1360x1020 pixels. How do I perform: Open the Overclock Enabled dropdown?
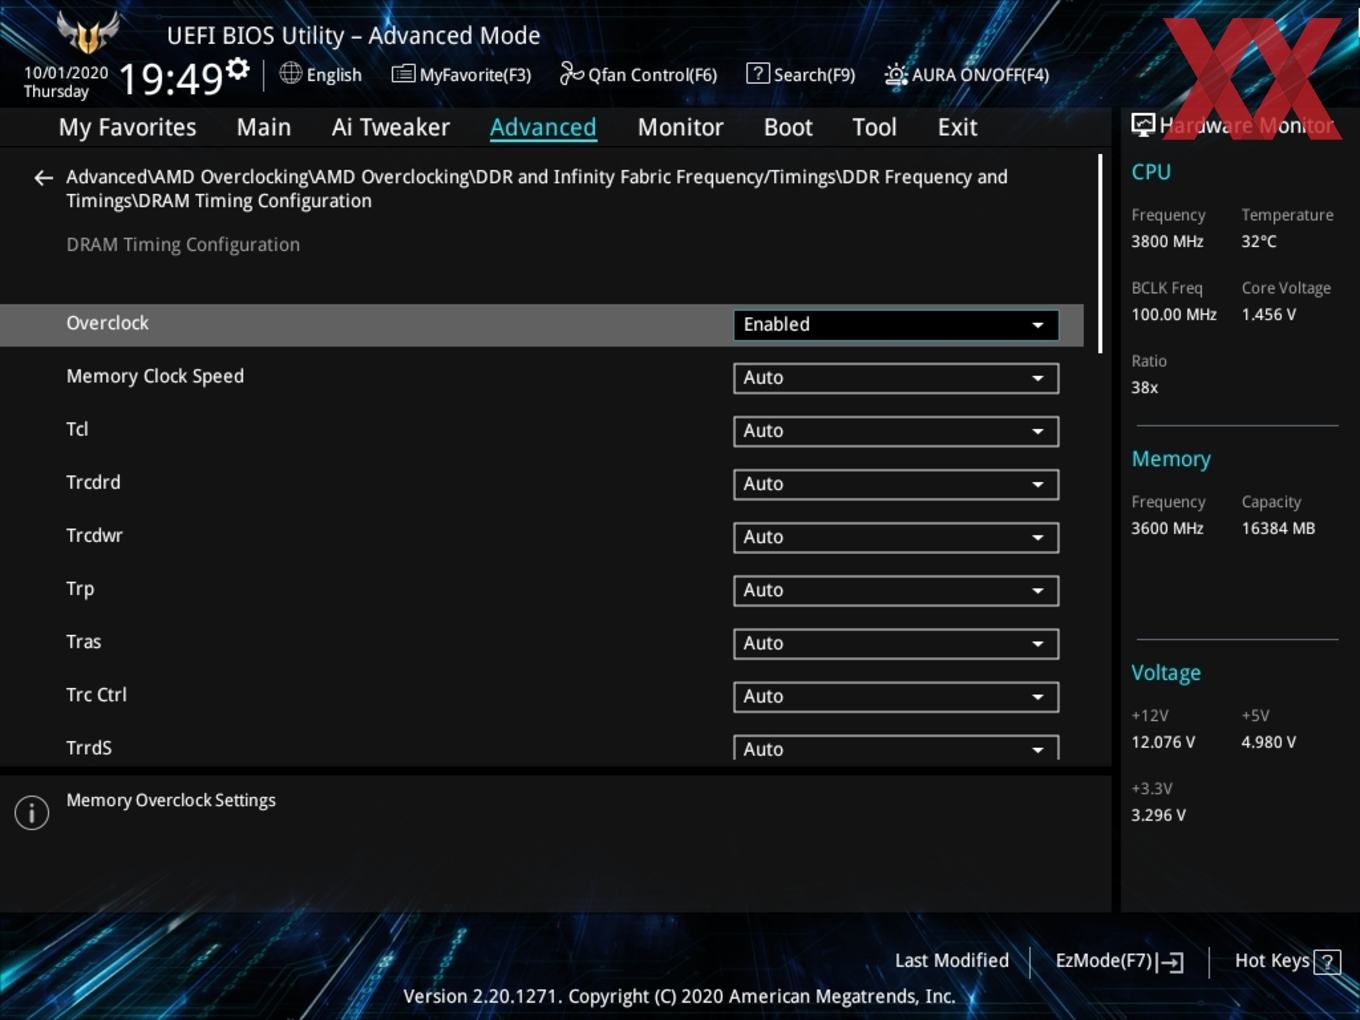point(896,325)
